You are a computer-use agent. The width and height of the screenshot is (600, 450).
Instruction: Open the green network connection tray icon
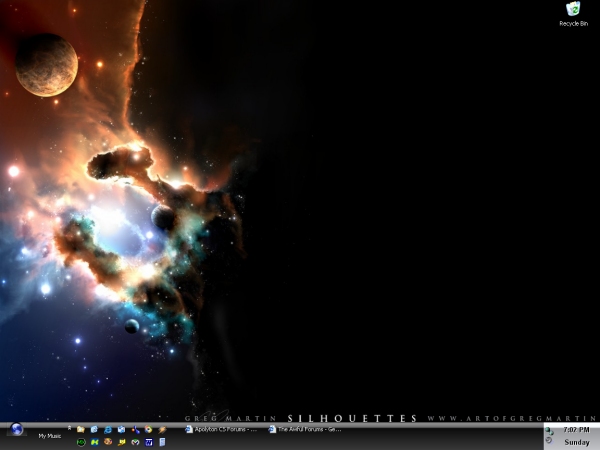pyautogui.click(x=549, y=431)
